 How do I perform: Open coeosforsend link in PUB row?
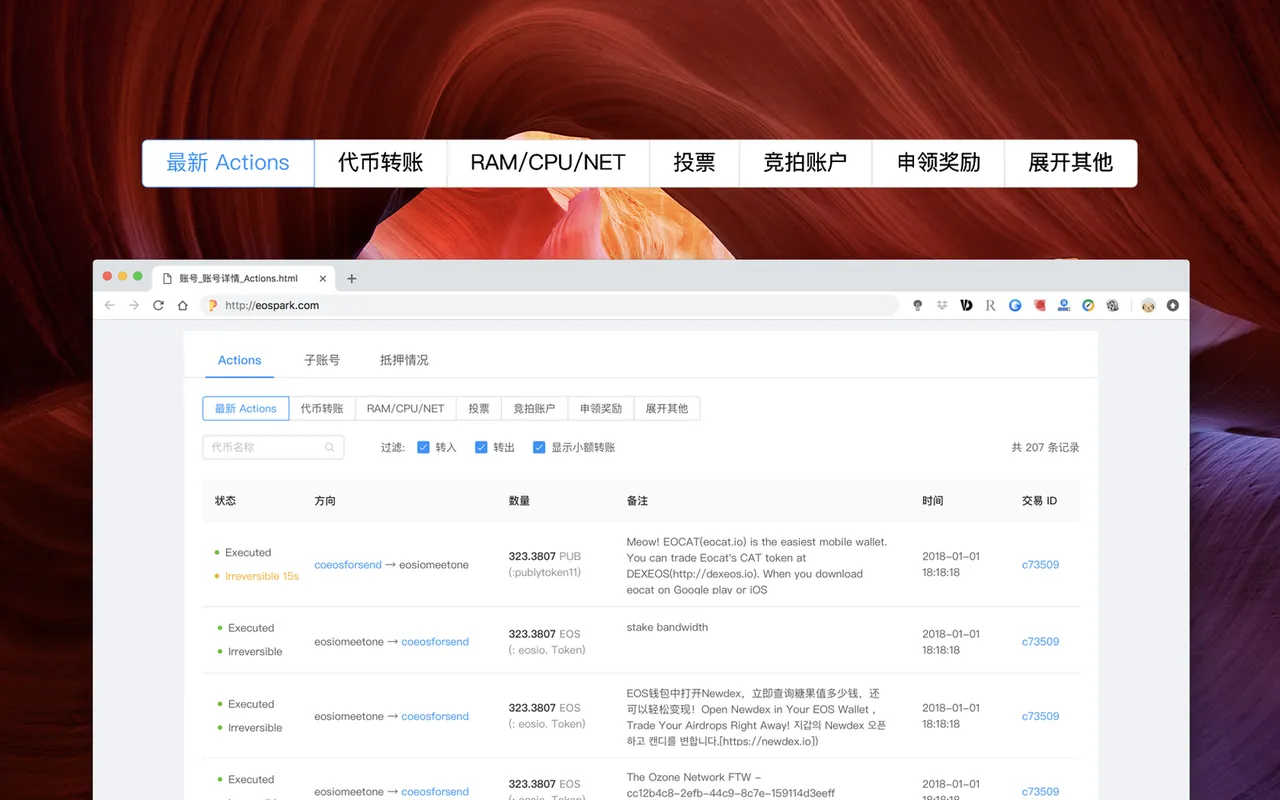coord(348,565)
